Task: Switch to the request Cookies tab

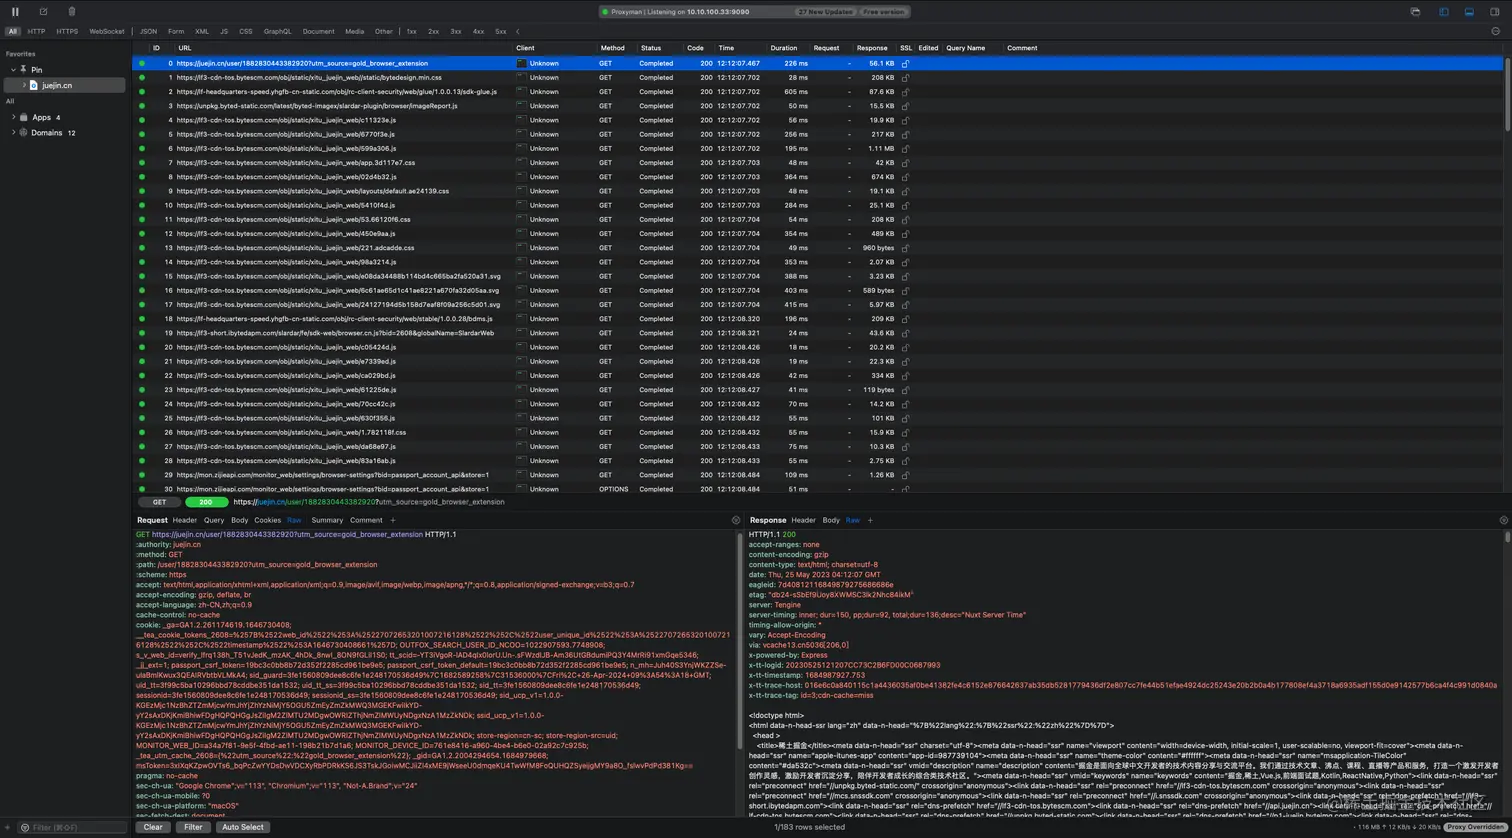Action: click(267, 520)
